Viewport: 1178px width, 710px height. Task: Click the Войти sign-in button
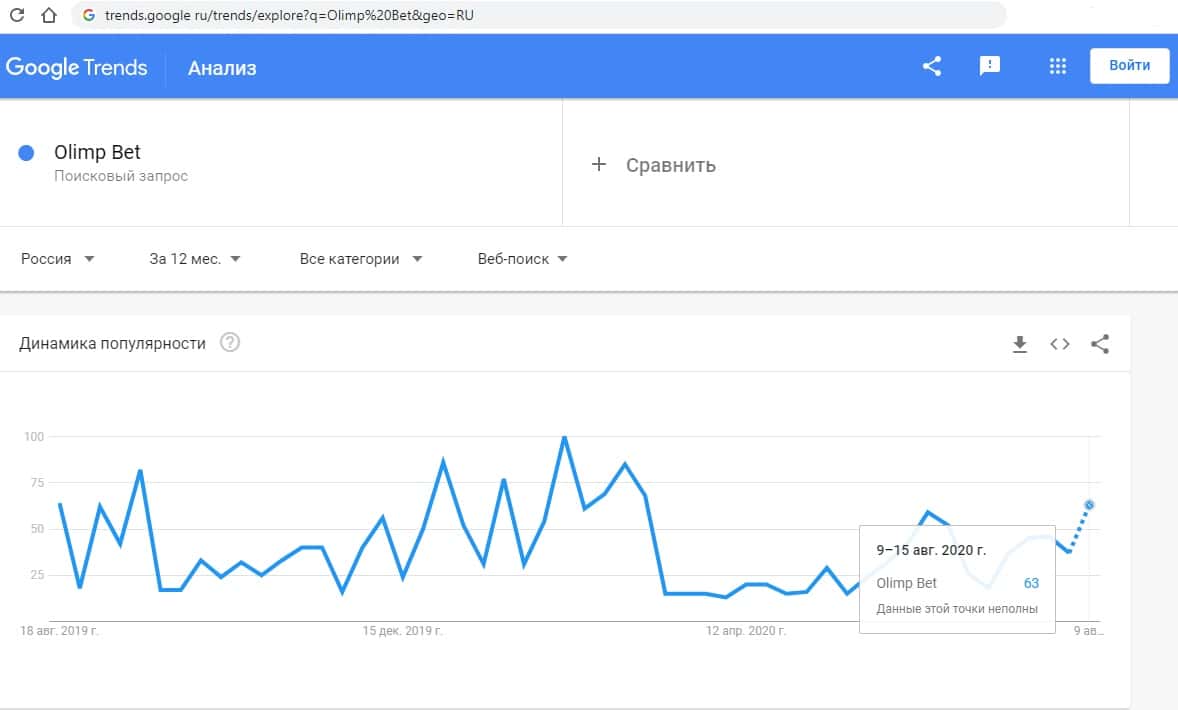pos(1129,66)
